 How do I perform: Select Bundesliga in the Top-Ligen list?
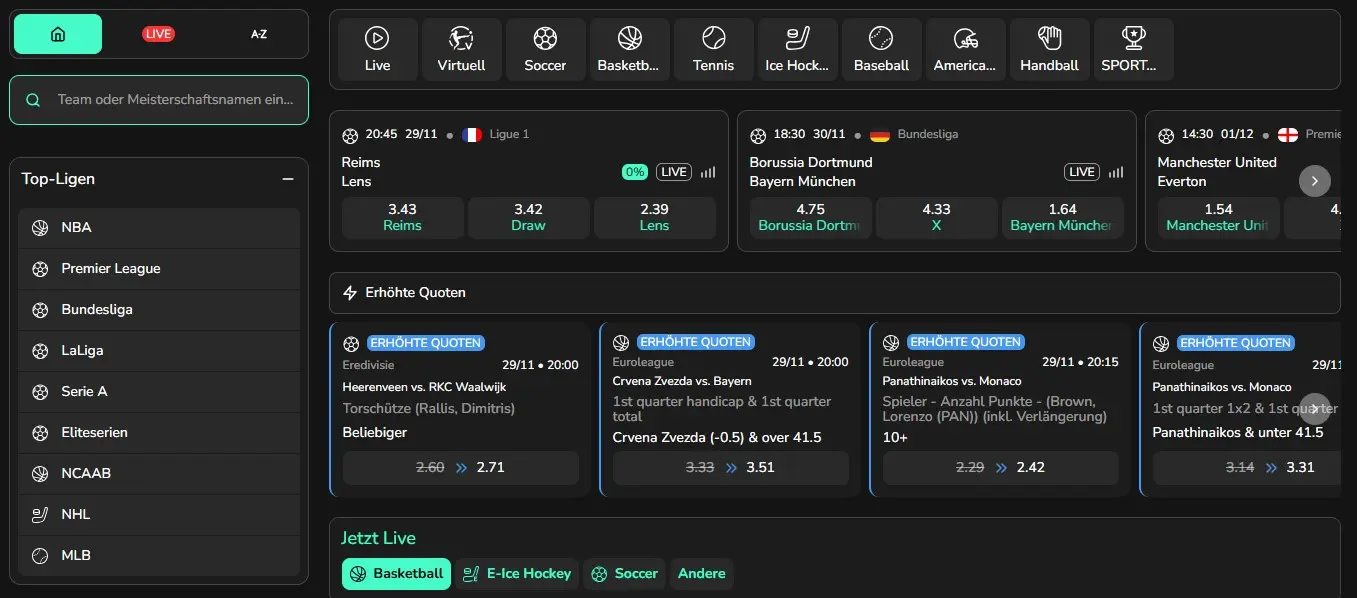(x=159, y=310)
